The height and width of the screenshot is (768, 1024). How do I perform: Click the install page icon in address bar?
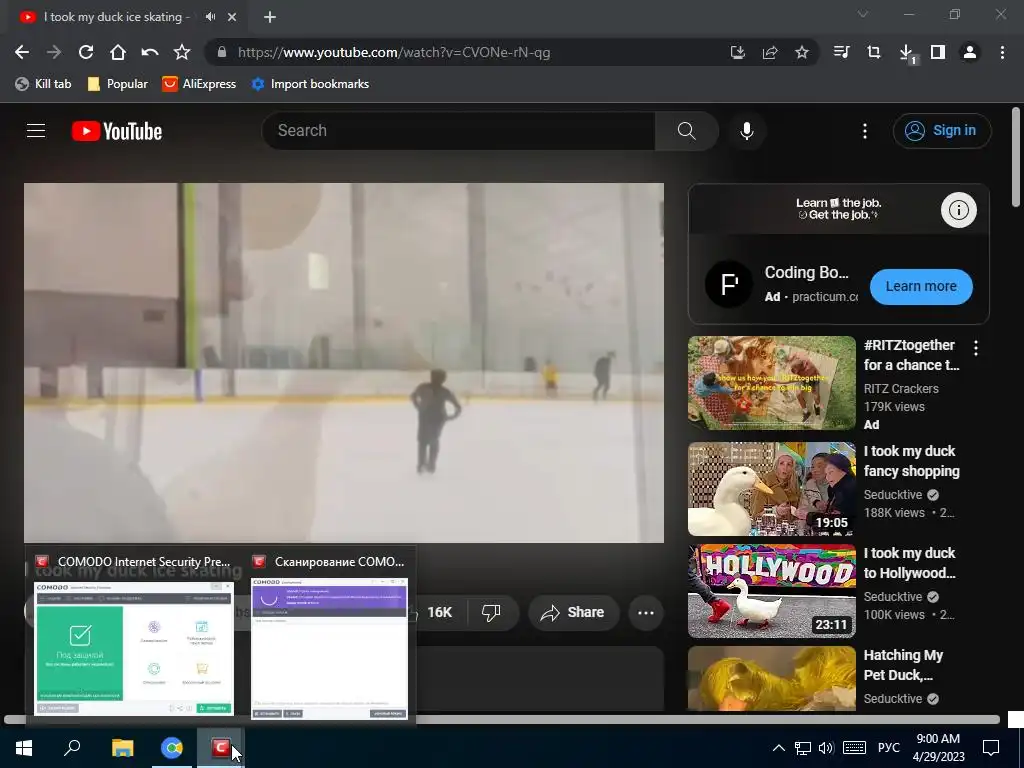click(x=738, y=52)
